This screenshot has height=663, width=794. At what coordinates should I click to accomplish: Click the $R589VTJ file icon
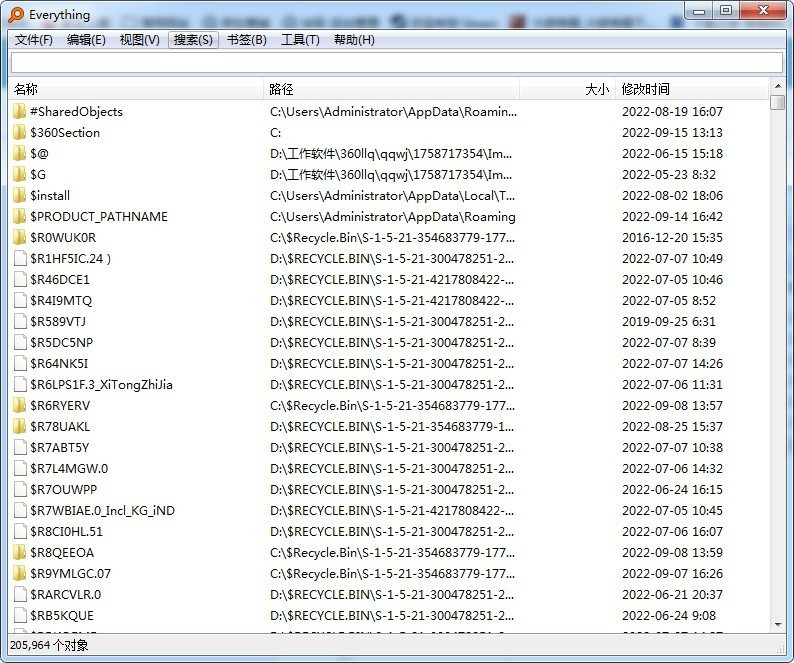[x=20, y=322]
